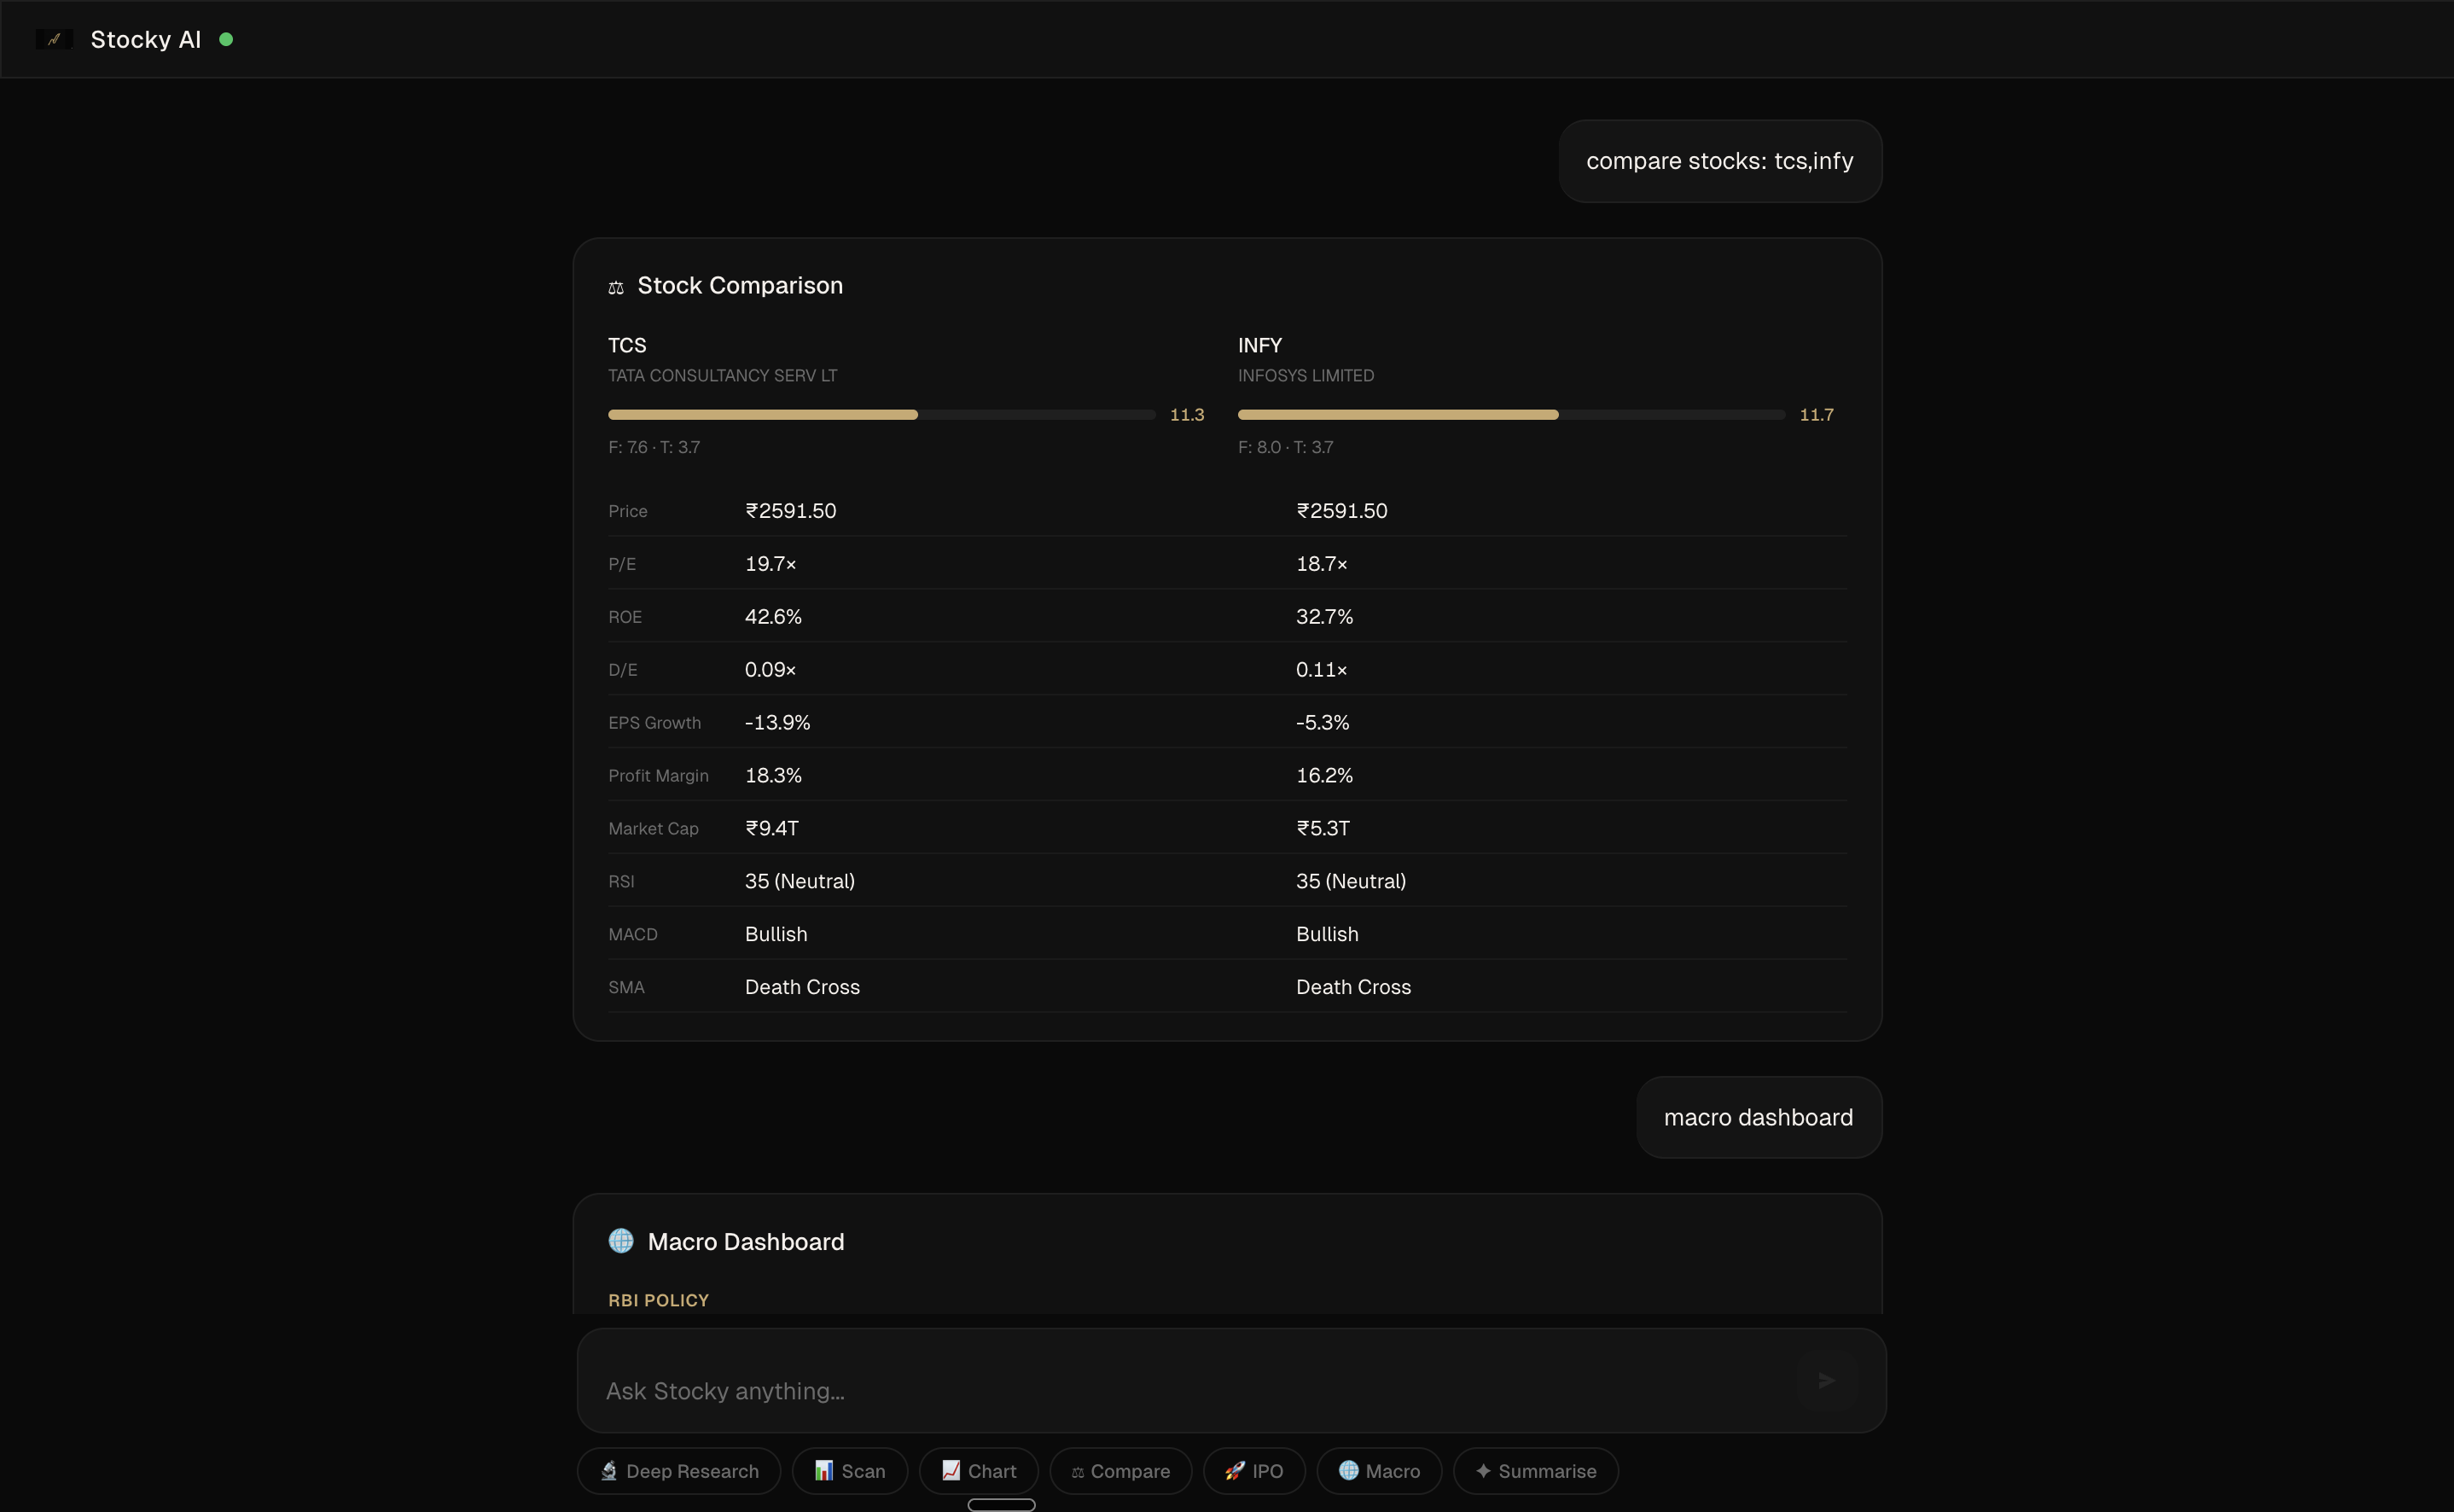Image resolution: width=2454 pixels, height=1512 pixels.
Task: Focus the Ask Stocky anything input
Action: click(1190, 1390)
